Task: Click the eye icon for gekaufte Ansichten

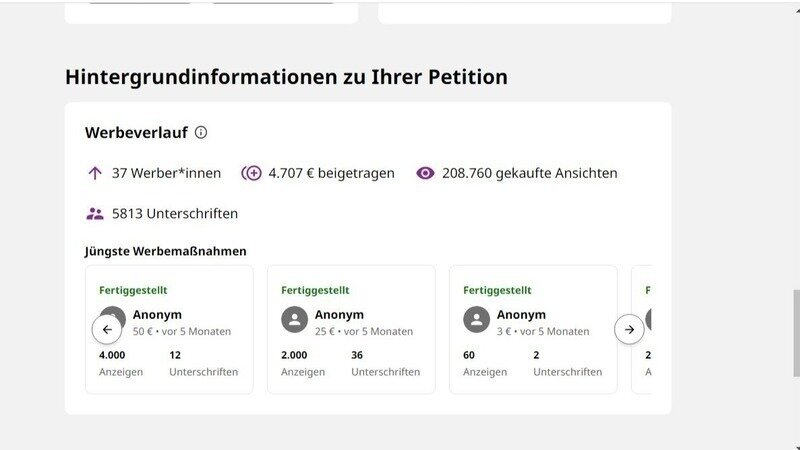Action: pyautogui.click(x=425, y=173)
